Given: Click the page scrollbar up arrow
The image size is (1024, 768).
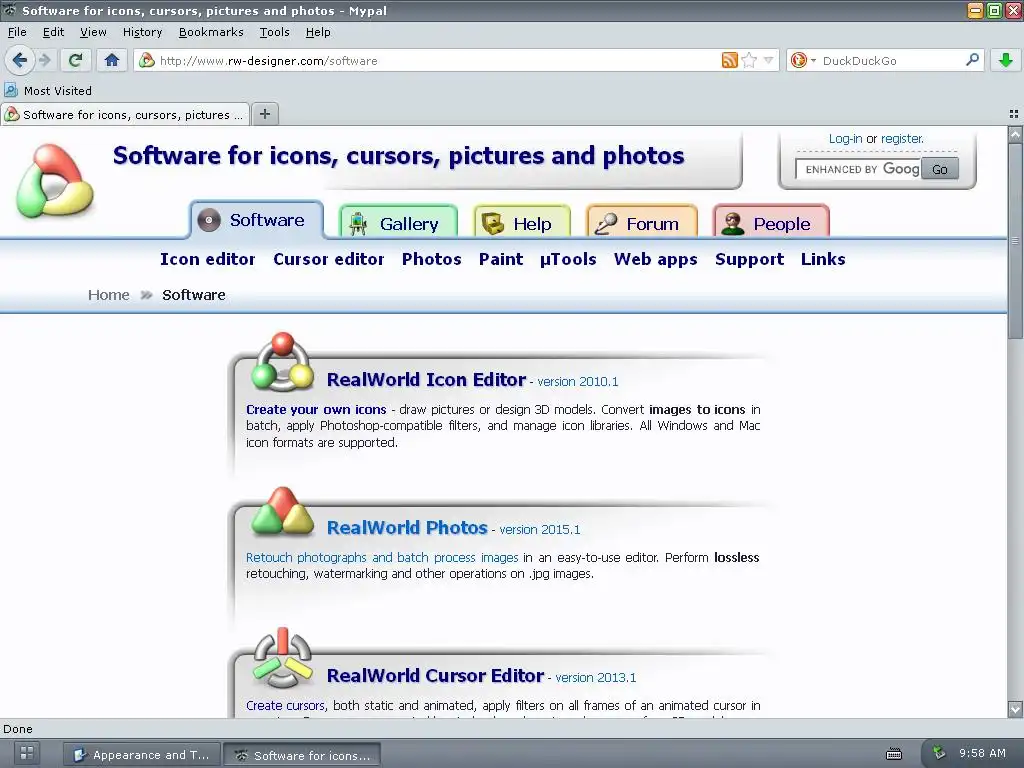Looking at the screenshot, I should [x=1015, y=135].
